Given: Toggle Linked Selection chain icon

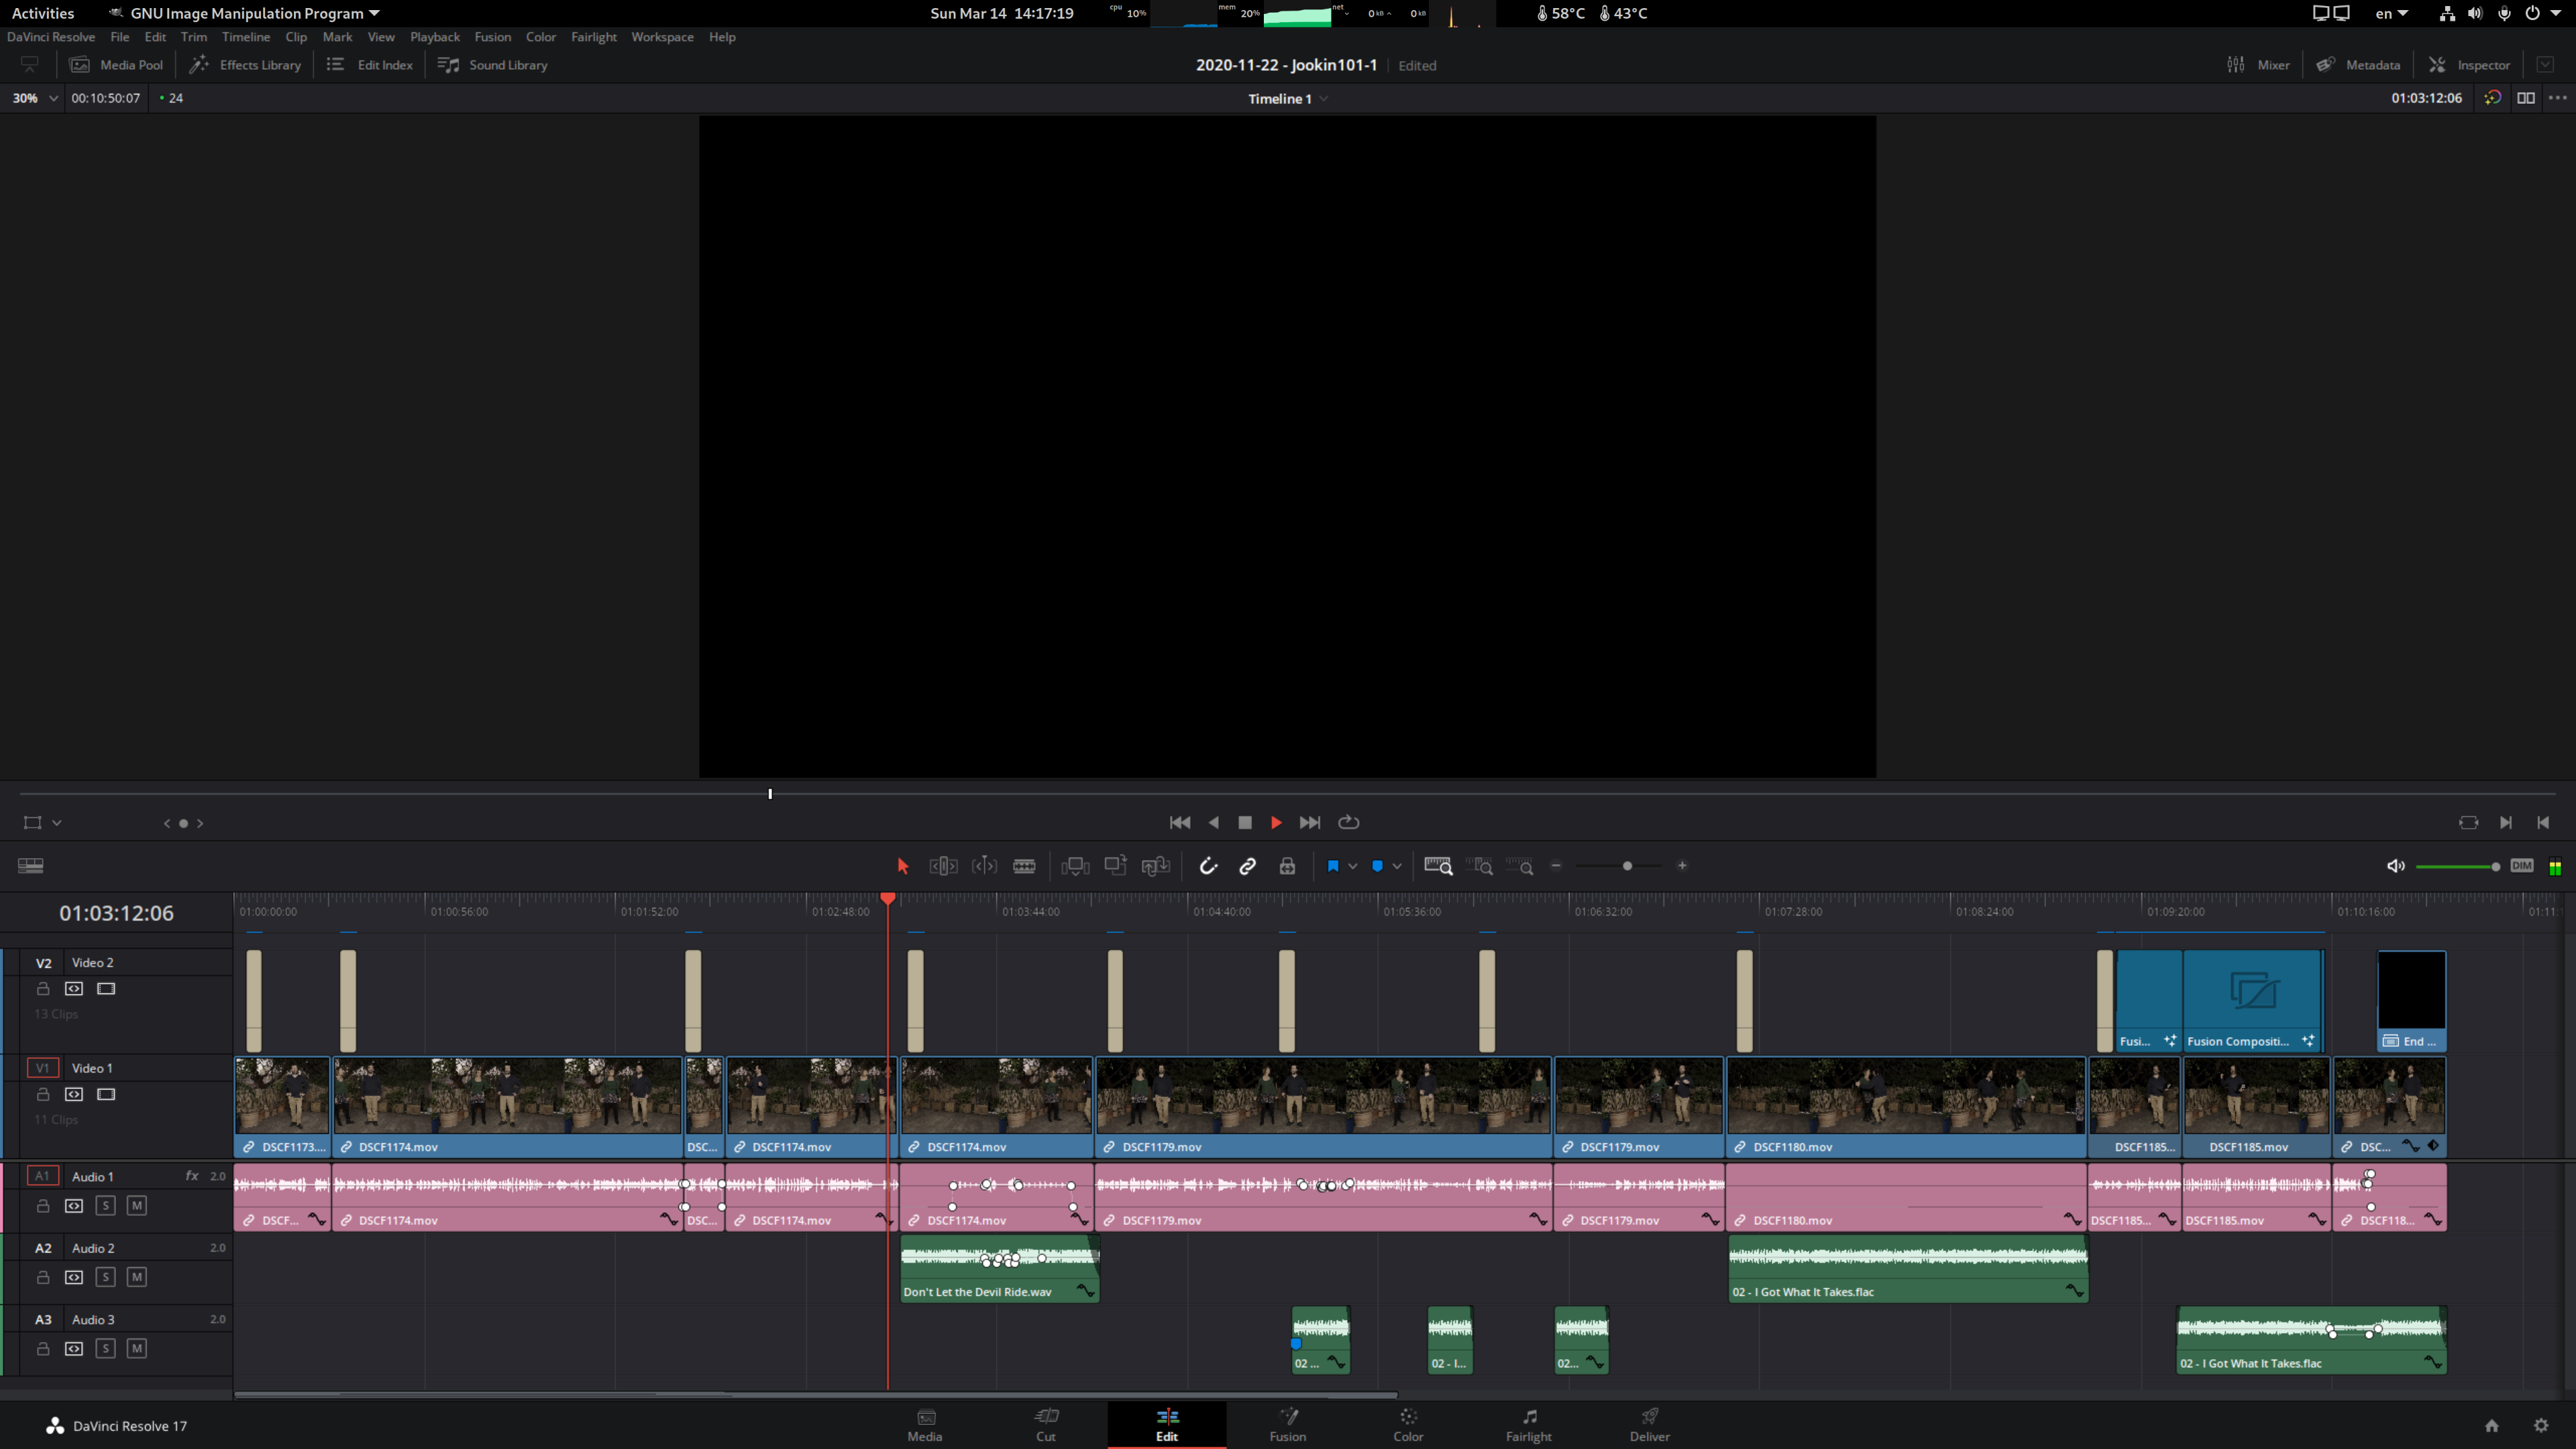Looking at the screenshot, I should point(1247,866).
